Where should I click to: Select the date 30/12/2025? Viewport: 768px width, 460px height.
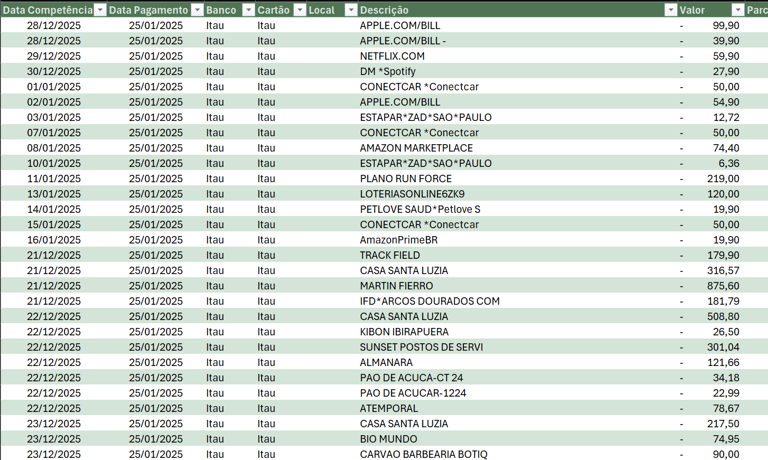(x=53, y=72)
